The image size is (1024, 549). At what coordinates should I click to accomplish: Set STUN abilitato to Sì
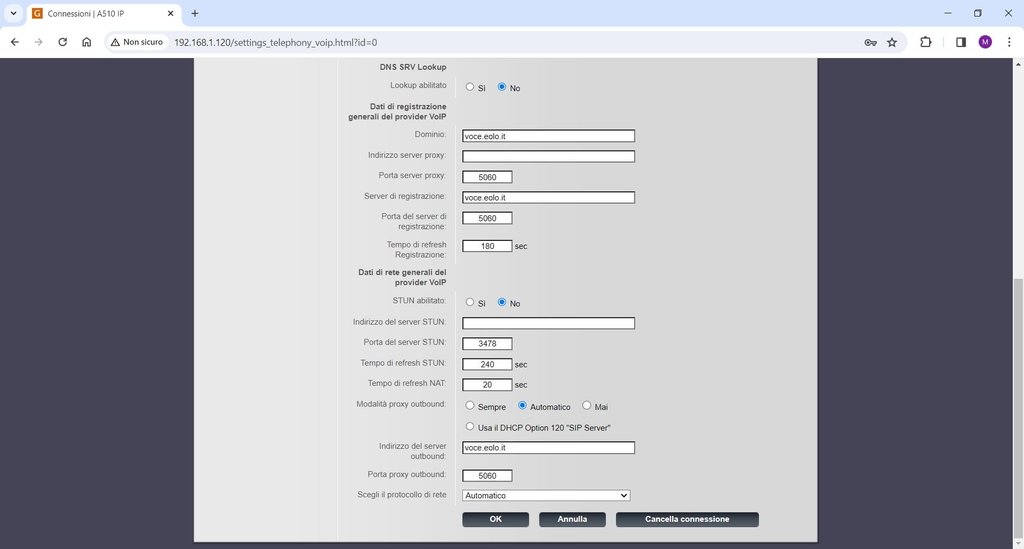[x=470, y=302]
